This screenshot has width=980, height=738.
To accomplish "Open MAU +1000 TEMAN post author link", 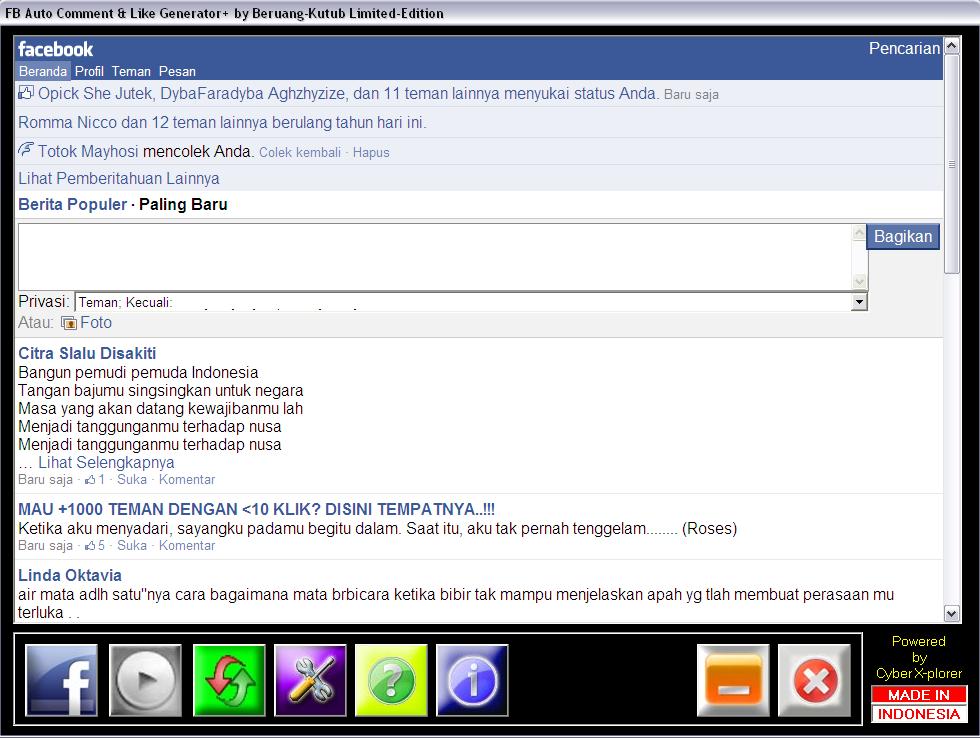I will (256, 509).
